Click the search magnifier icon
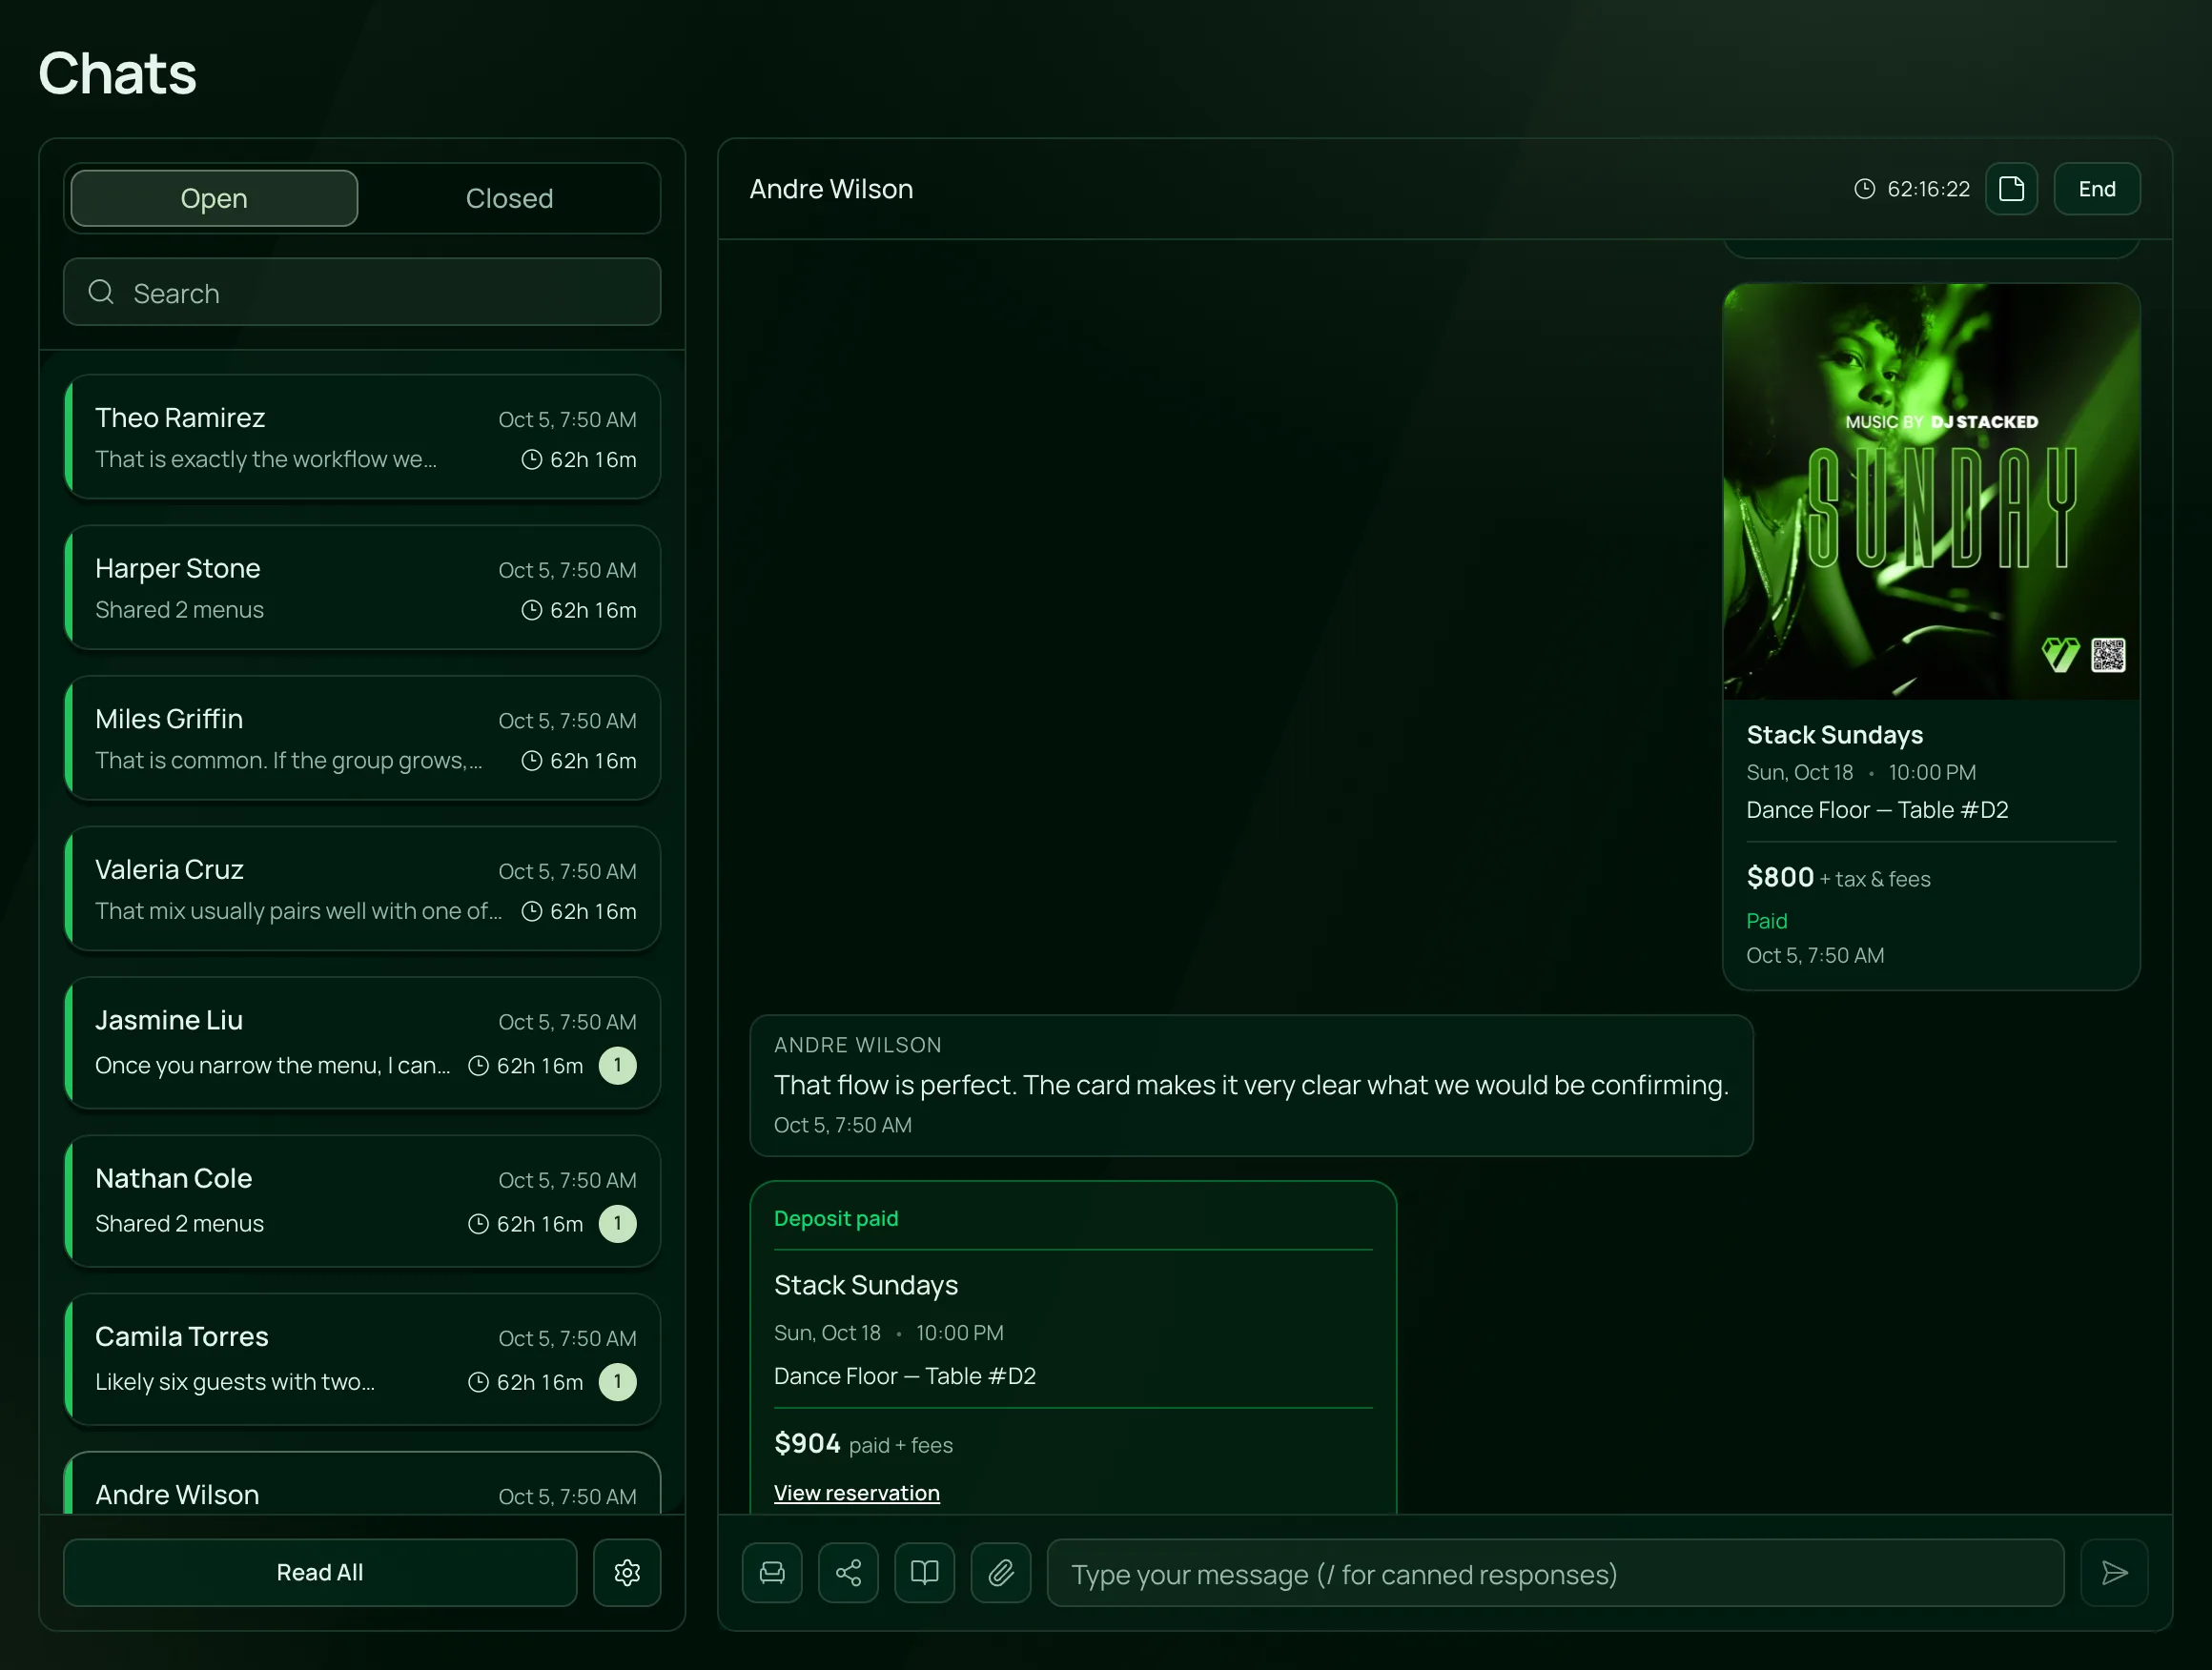This screenshot has width=2212, height=1670. (101, 292)
